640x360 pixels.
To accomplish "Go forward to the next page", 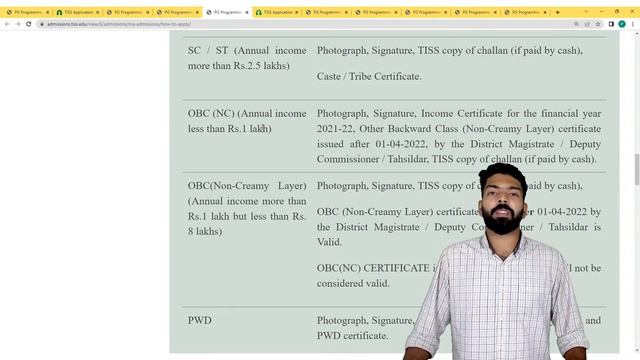I will pyautogui.click(x=18, y=24).
